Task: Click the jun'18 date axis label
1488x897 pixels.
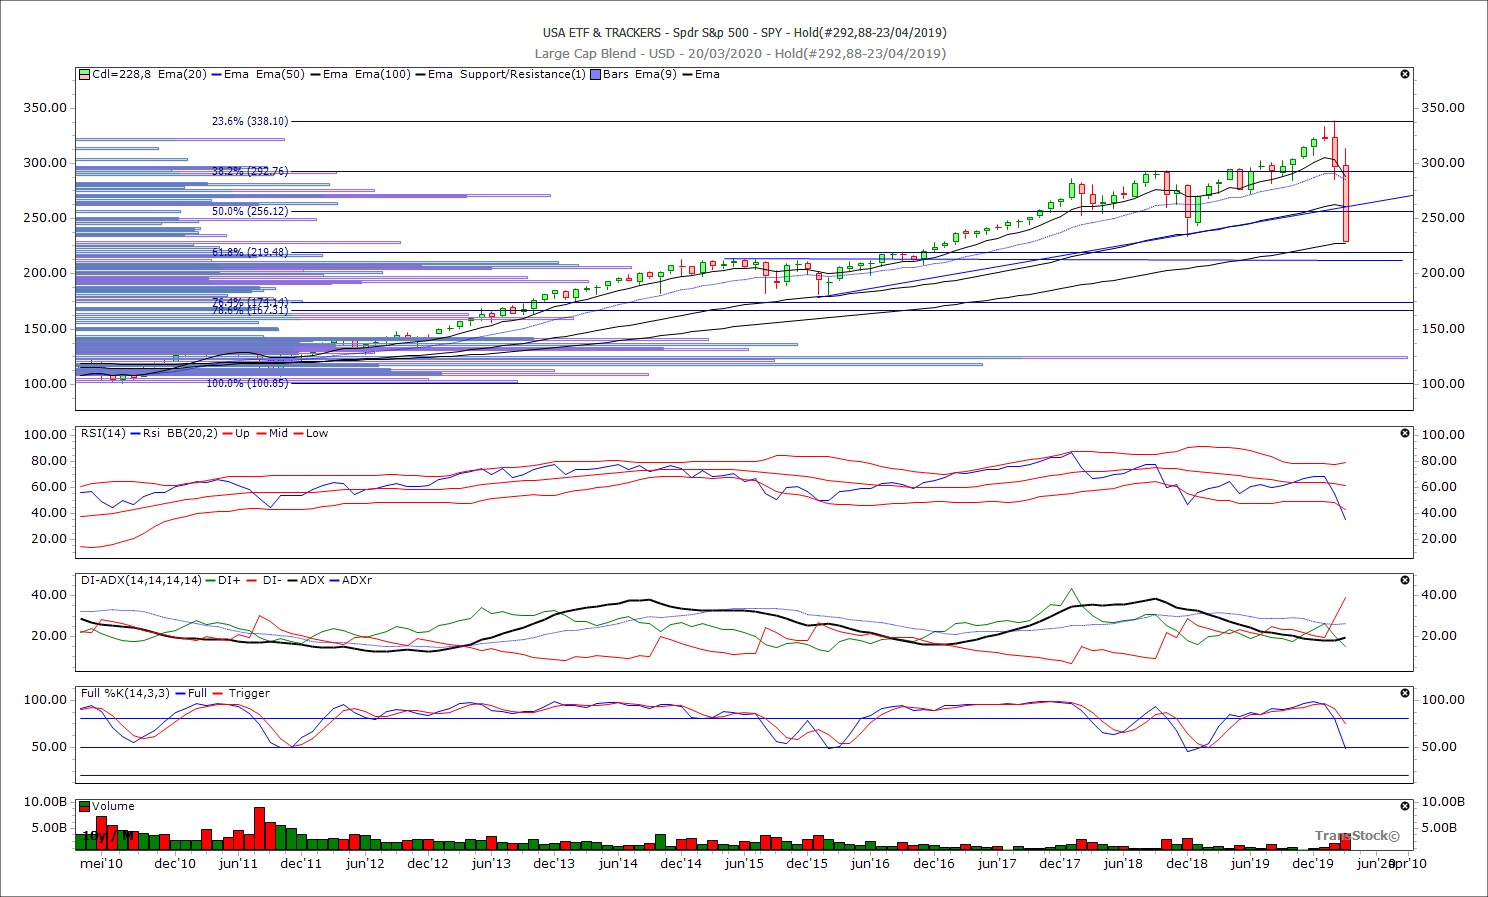Action: pos(1123,864)
